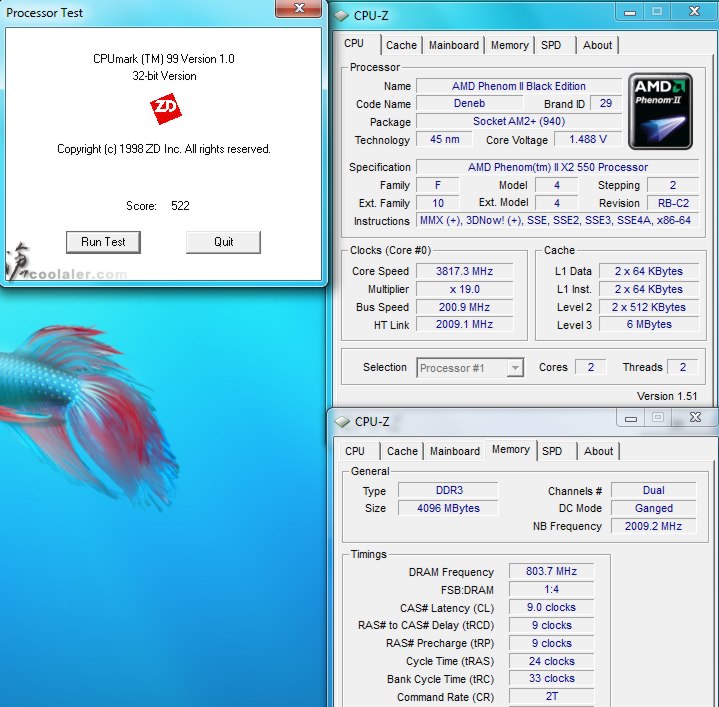Switch to Memory tab in top CPU-Z window
Image resolution: width=719 pixels, height=707 pixels.
pos(509,45)
